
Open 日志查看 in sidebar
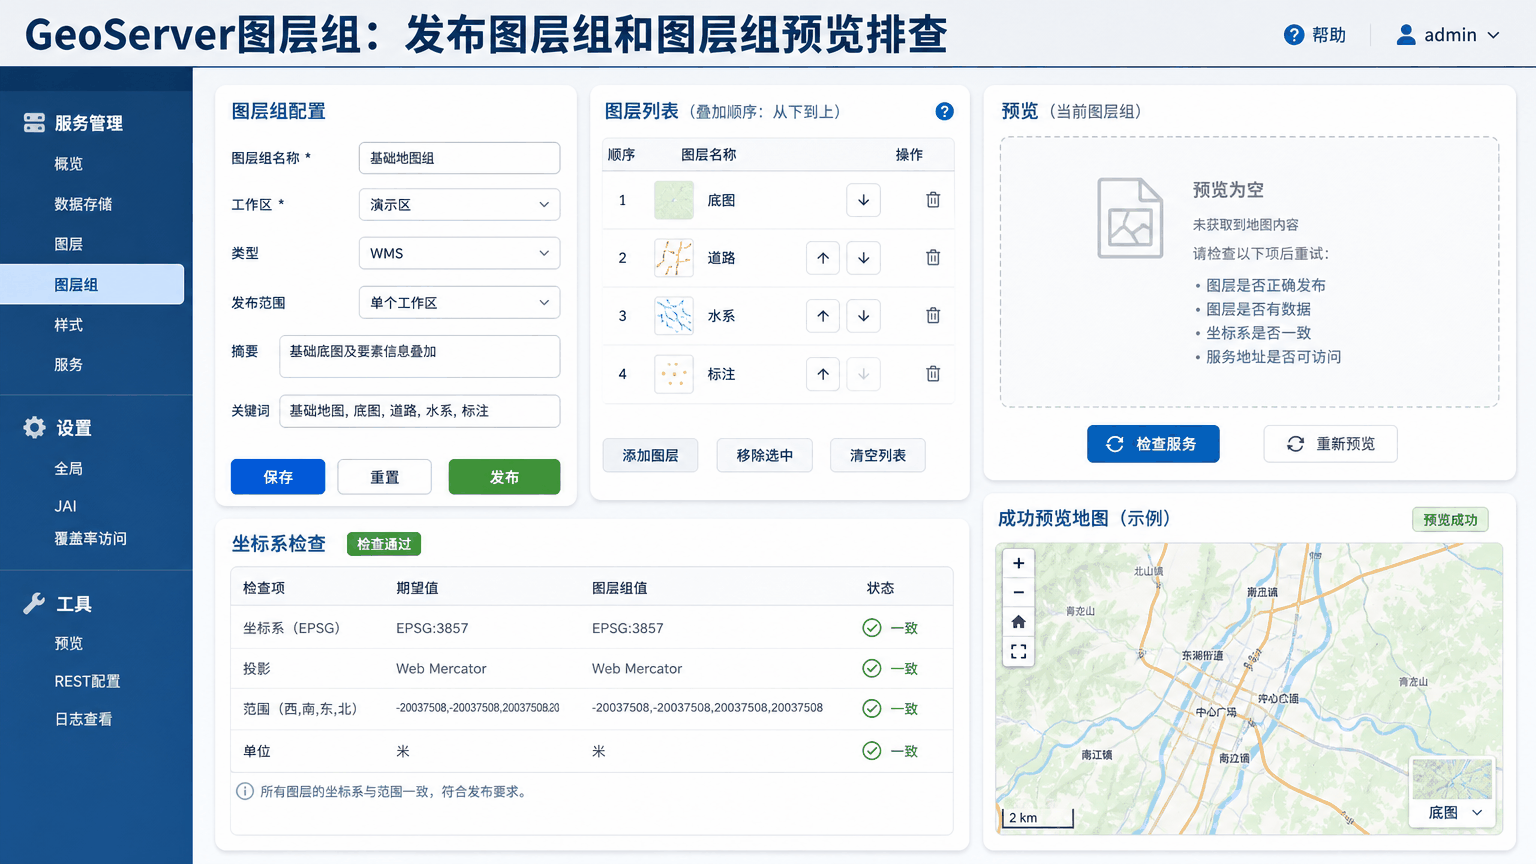(x=83, y=719)
